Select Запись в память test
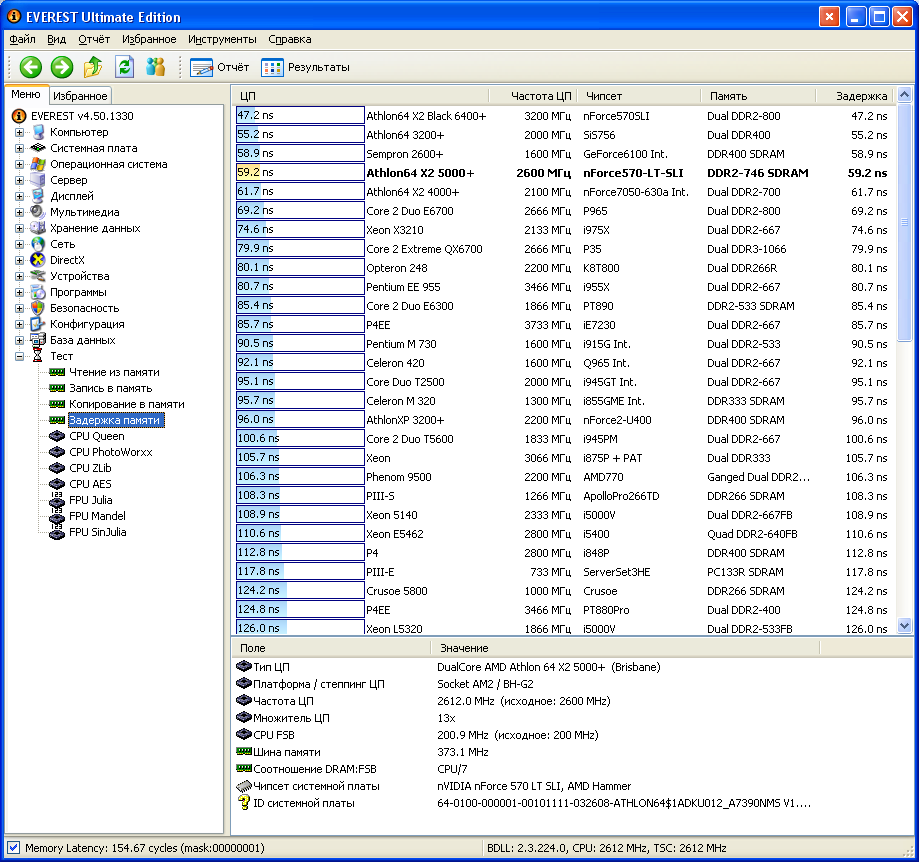Viewport: 919px width, 862px height. (110, 388)
